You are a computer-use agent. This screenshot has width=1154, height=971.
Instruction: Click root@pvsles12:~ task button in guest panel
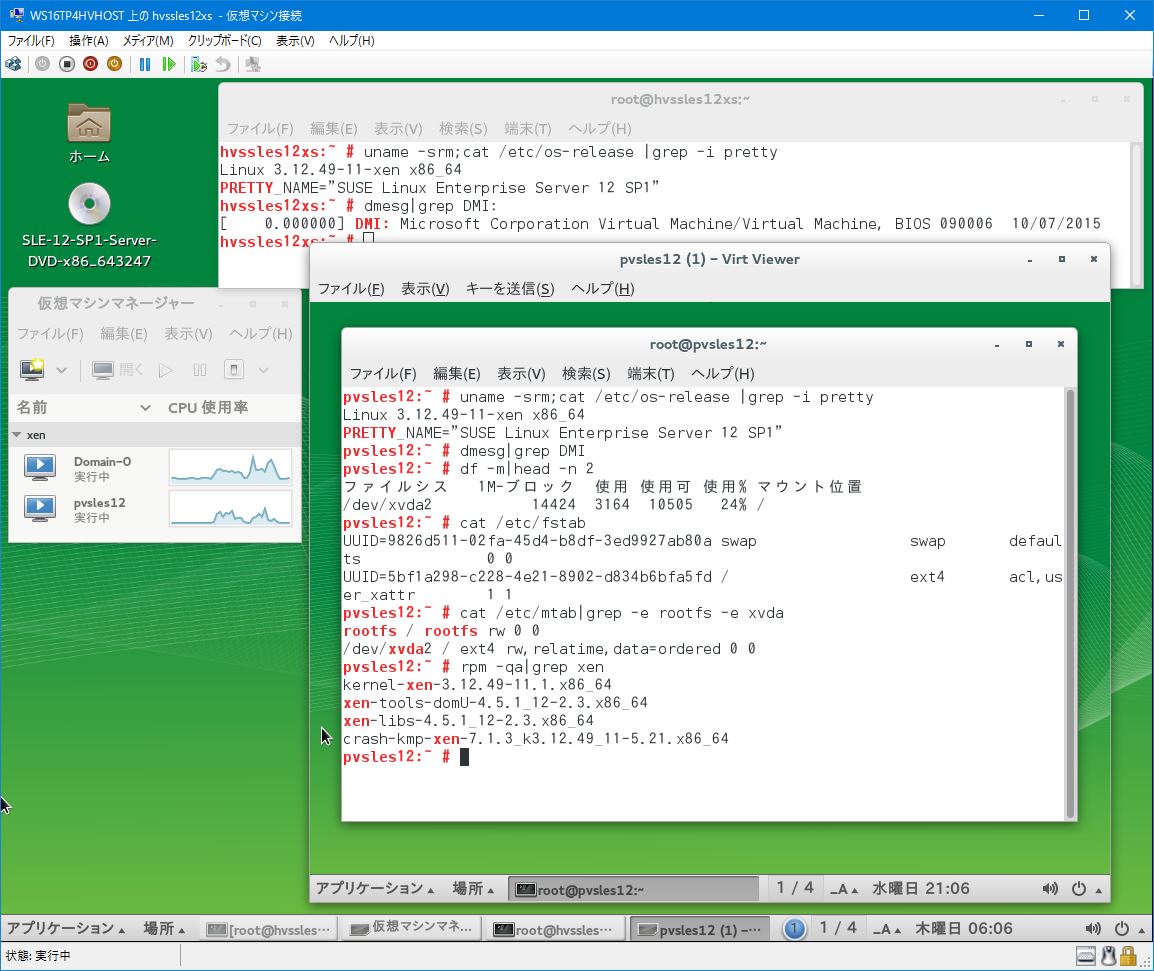(x=634, y=889)
